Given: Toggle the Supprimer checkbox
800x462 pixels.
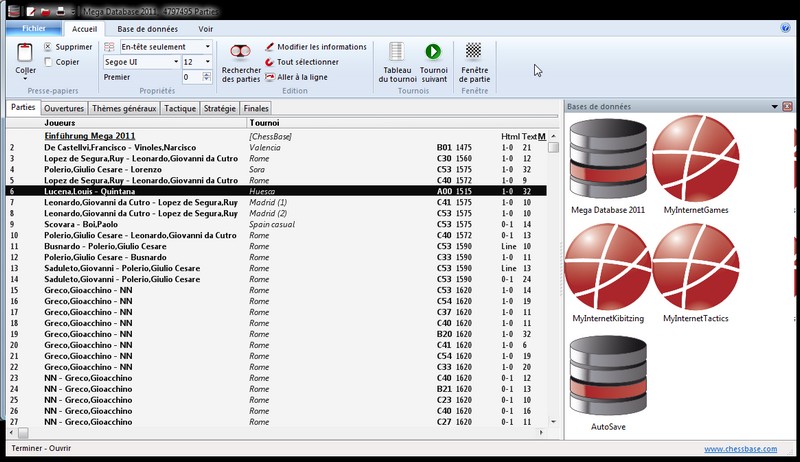Looking at the screenshot, I should click(48, 47).
